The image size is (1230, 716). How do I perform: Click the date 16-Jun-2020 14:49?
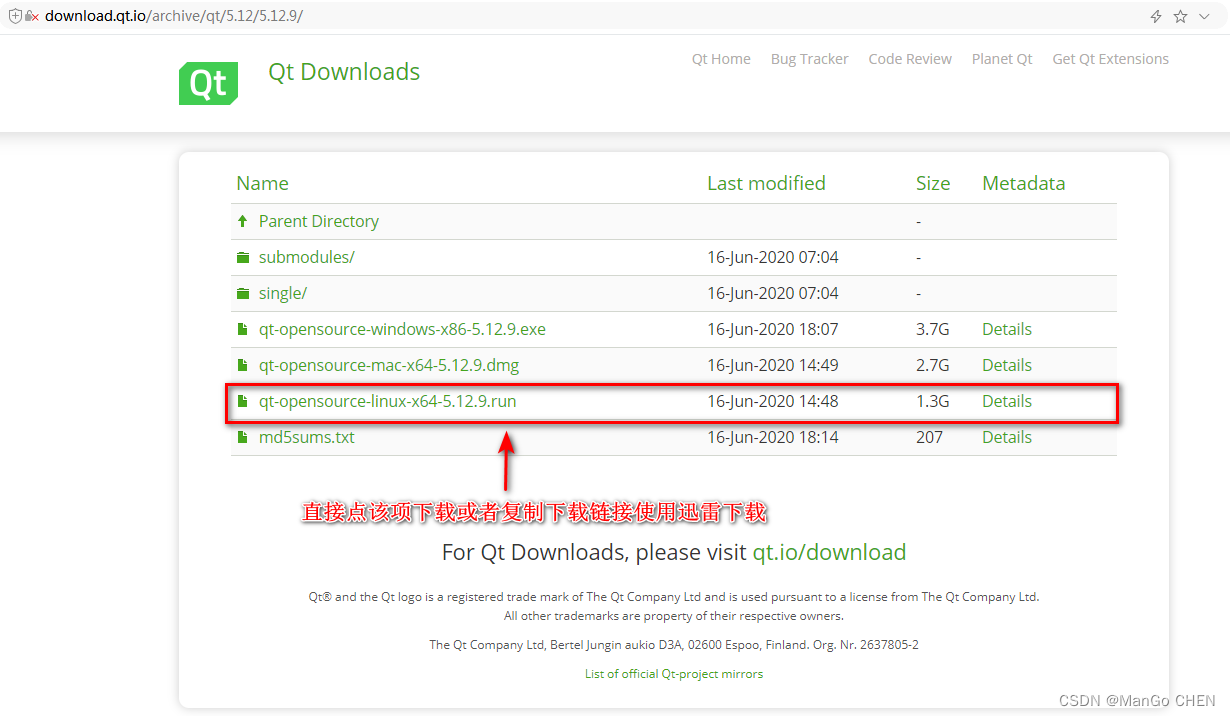773,365
